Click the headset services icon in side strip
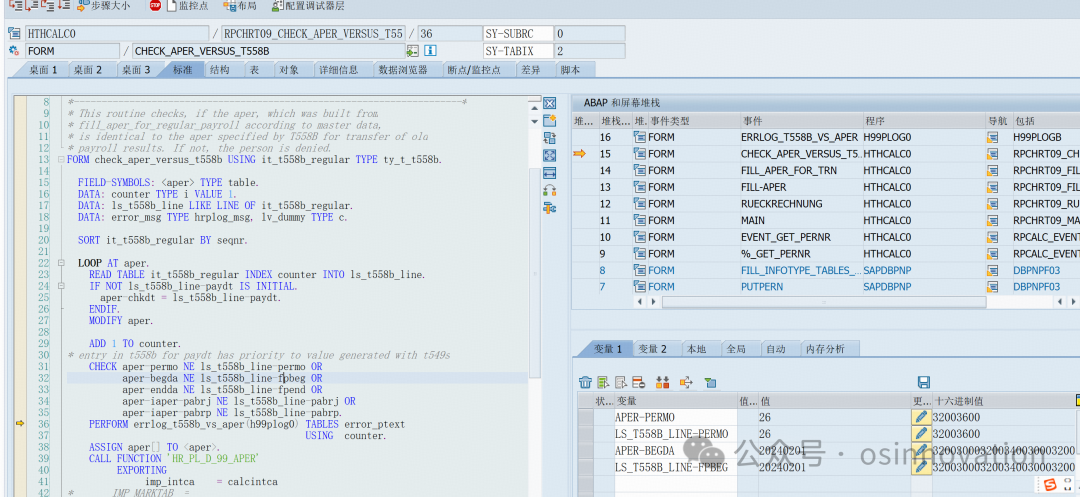The image size is (1080, 497). pyautogui.click(x=550, y=190)
